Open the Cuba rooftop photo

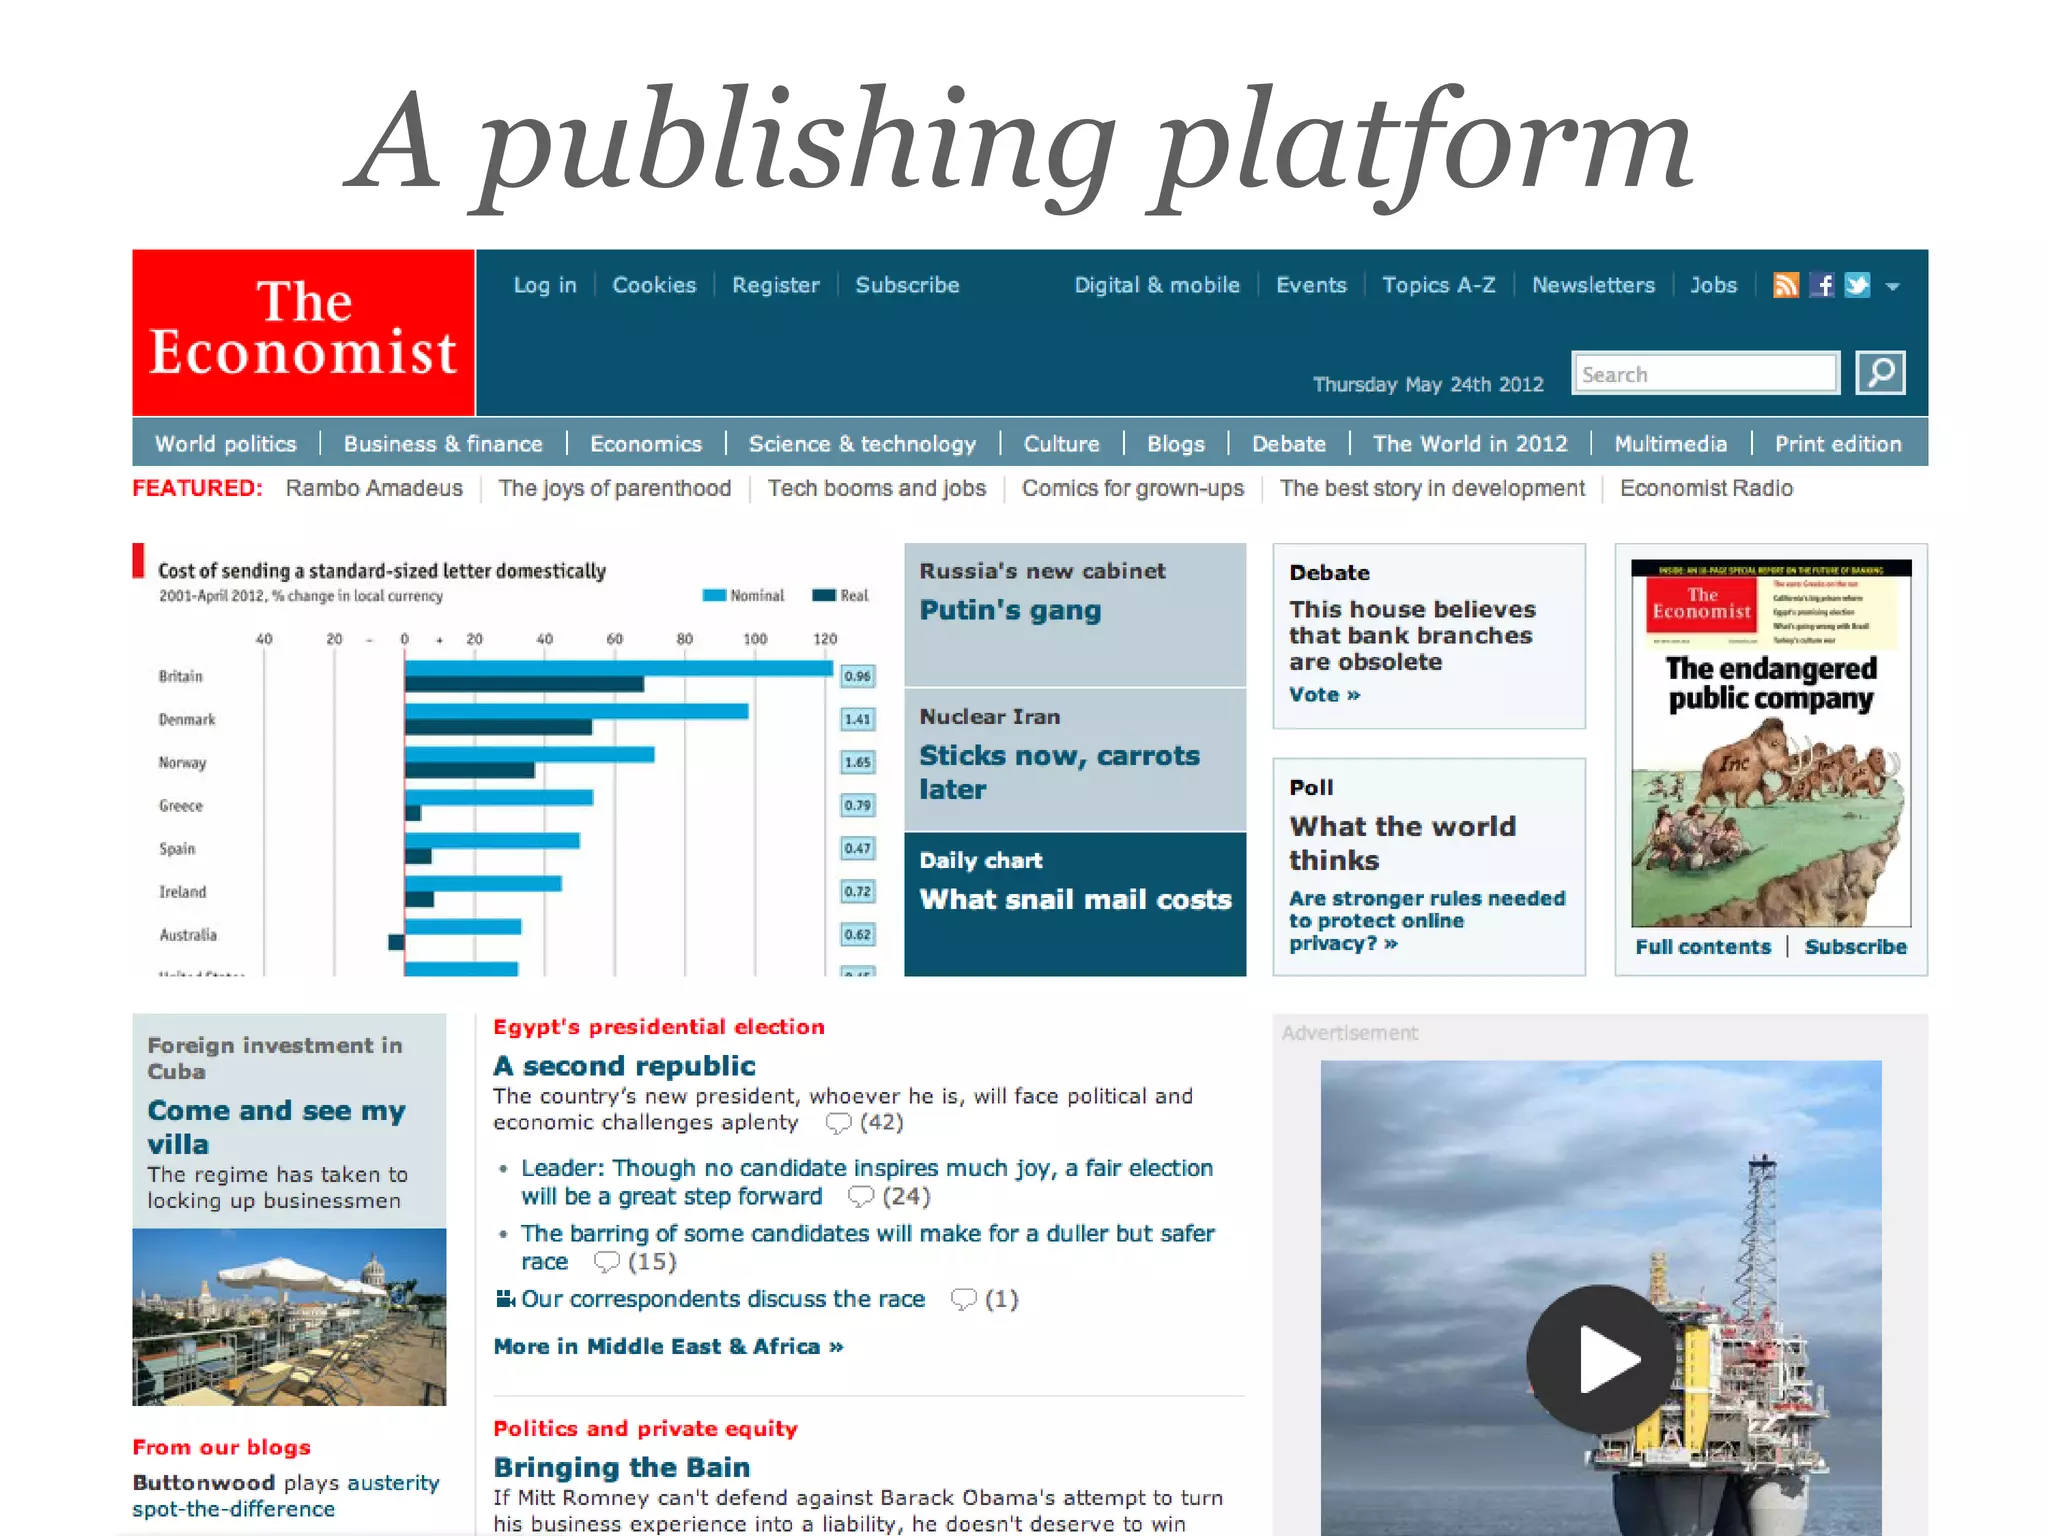pyautogui.click(x=289, y=1316)
